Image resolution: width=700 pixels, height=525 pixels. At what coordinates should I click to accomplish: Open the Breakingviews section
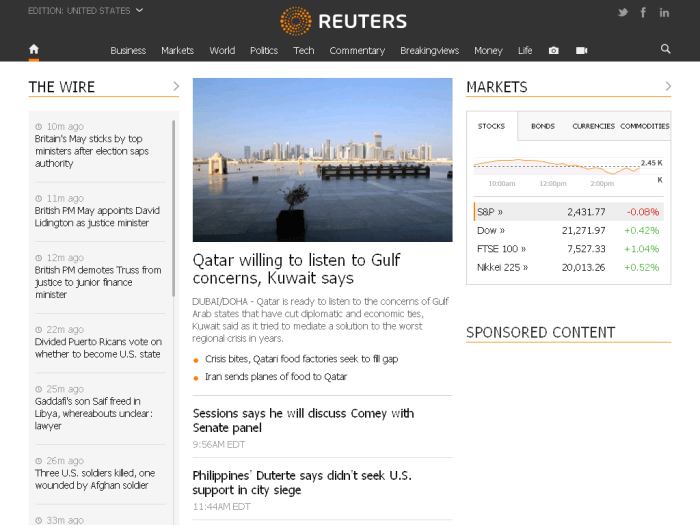pyautogui.click(x=429, y=50)
